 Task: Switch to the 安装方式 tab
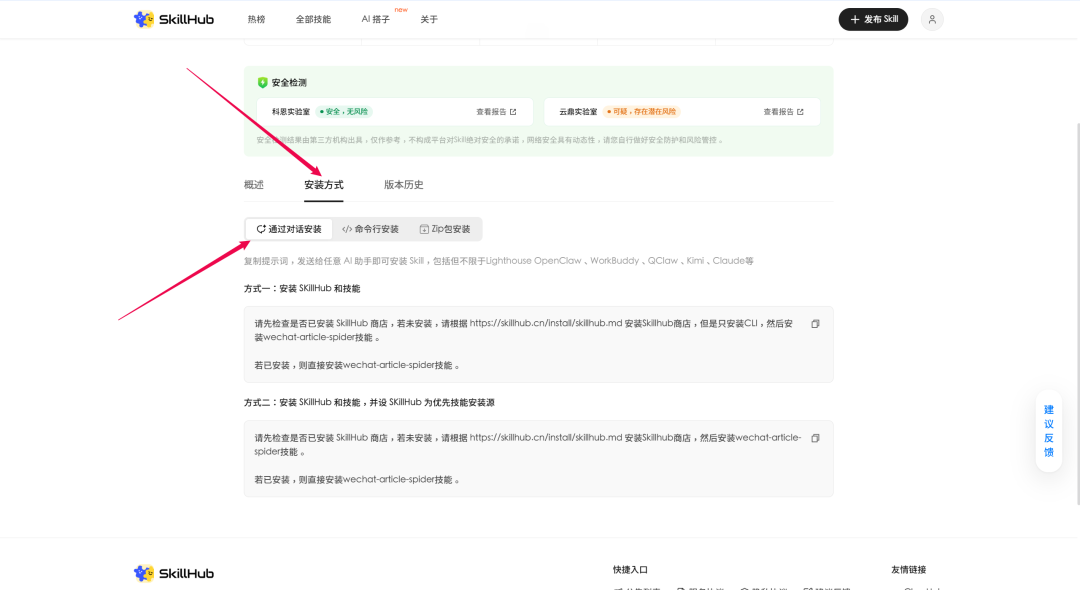tap(324, 185)
